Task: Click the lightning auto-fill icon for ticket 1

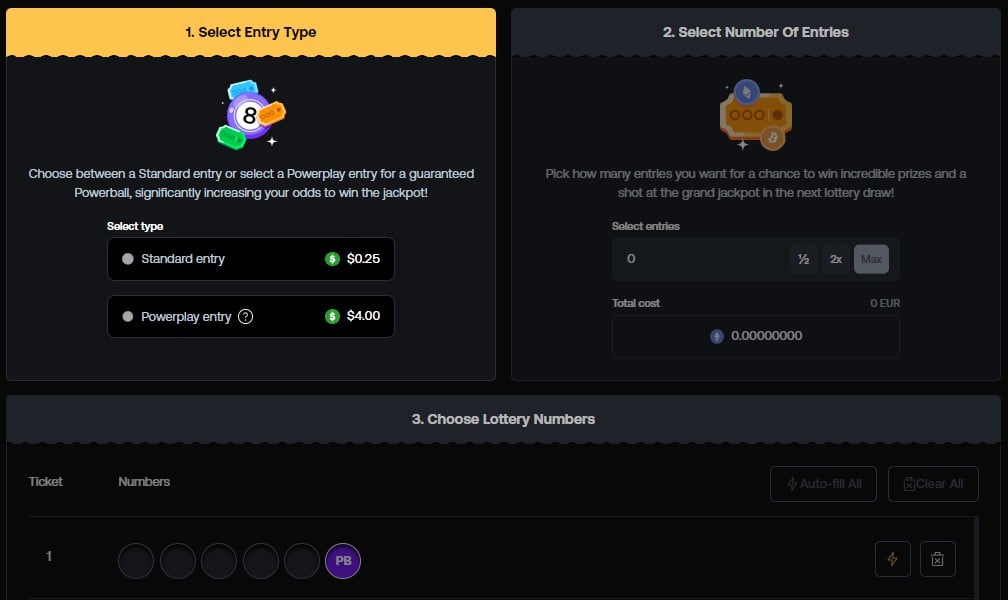Action: pos(892,559)
